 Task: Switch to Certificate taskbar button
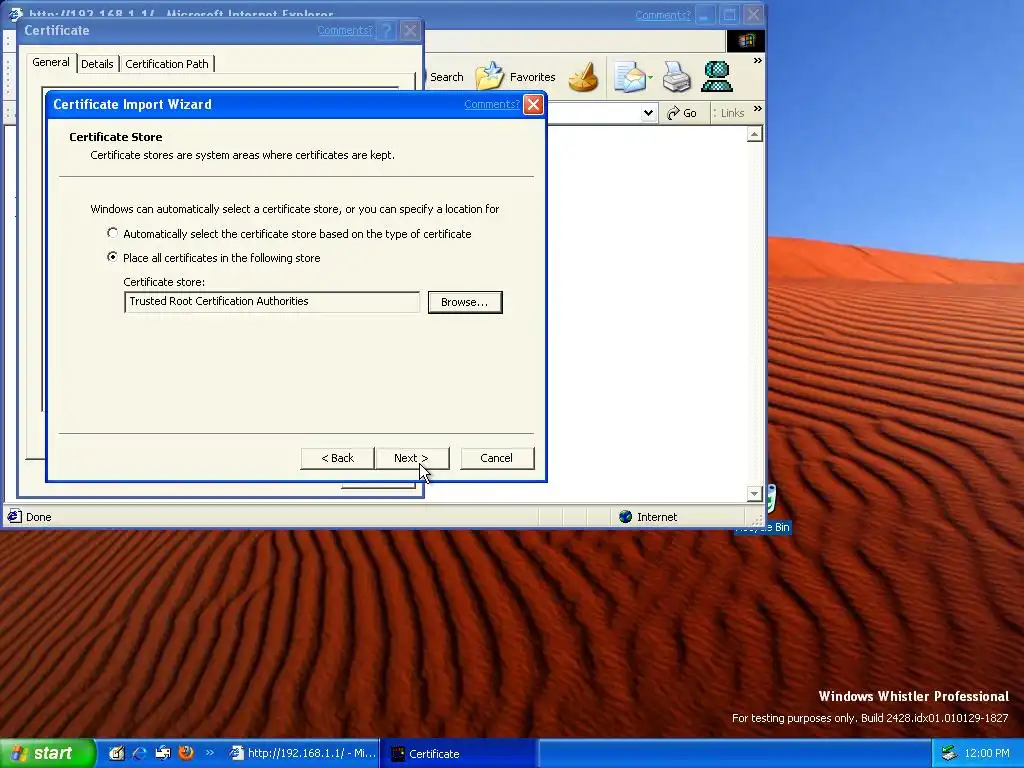[459, 753]
